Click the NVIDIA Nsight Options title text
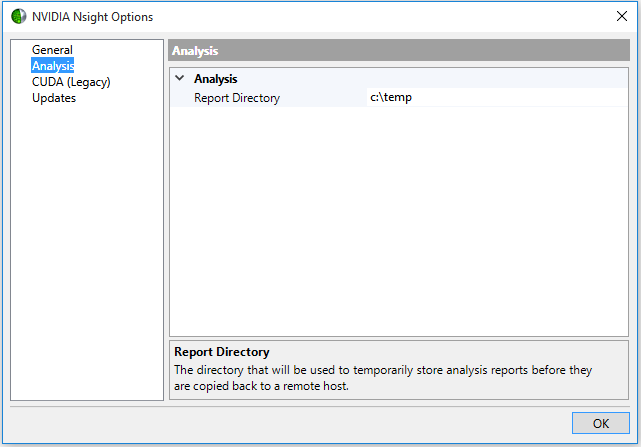641x447 pixels. (92, 17)
